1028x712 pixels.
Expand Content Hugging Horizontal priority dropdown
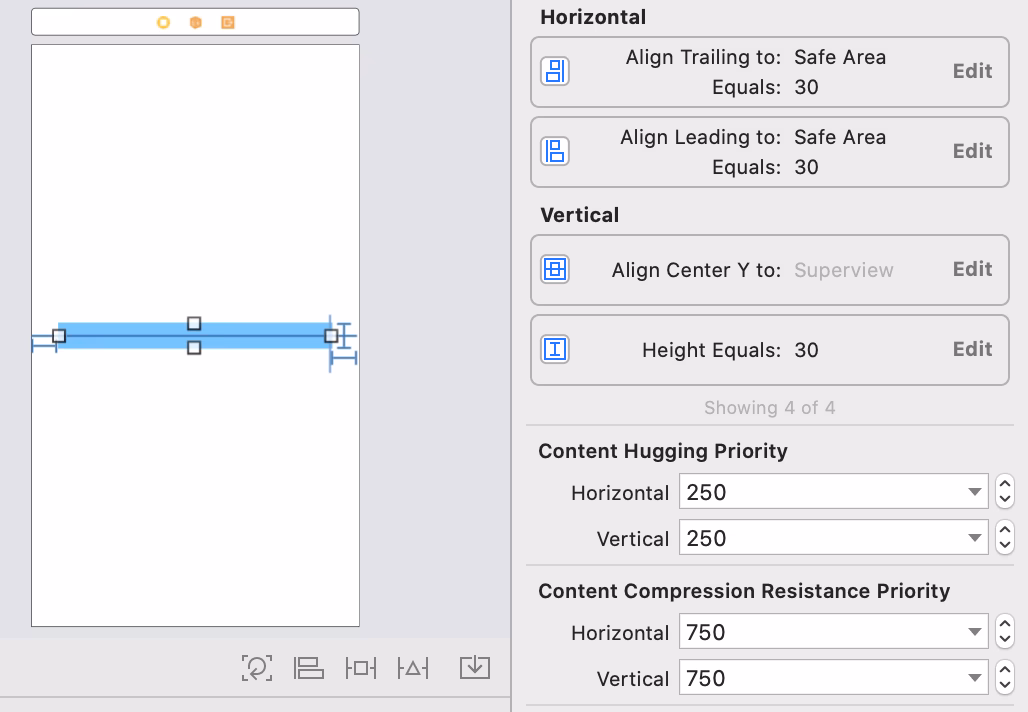974,492
